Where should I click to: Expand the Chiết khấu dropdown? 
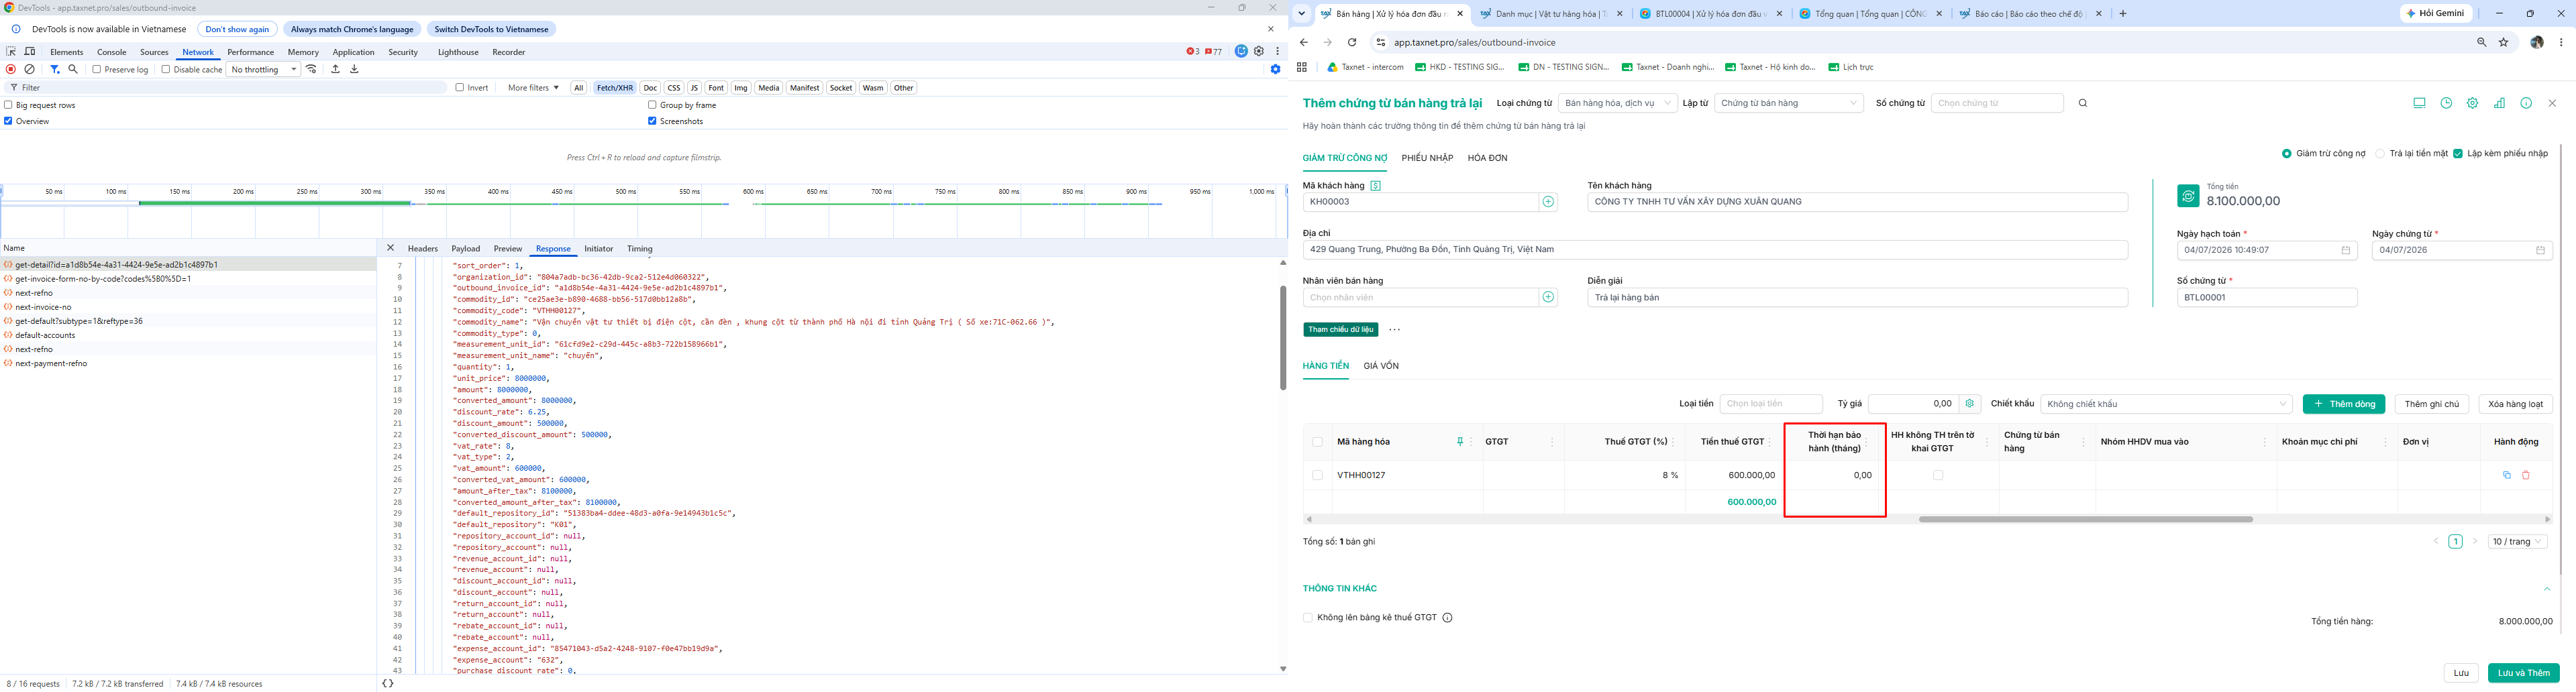coord(2166,404)
